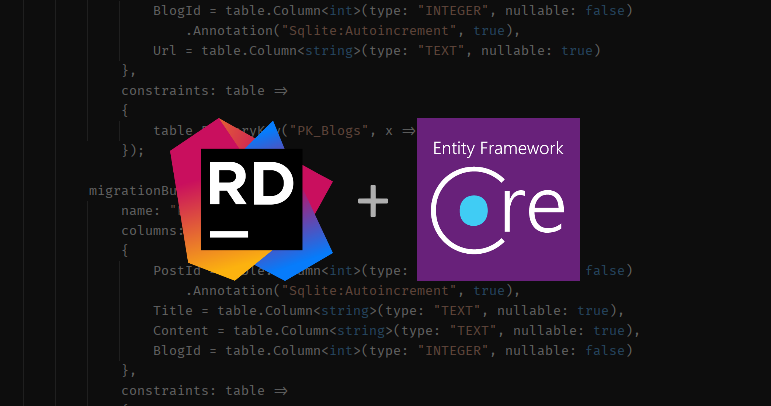
Task: Select the 'Title = table.Column<string>' line
Action: pos(388,311)
